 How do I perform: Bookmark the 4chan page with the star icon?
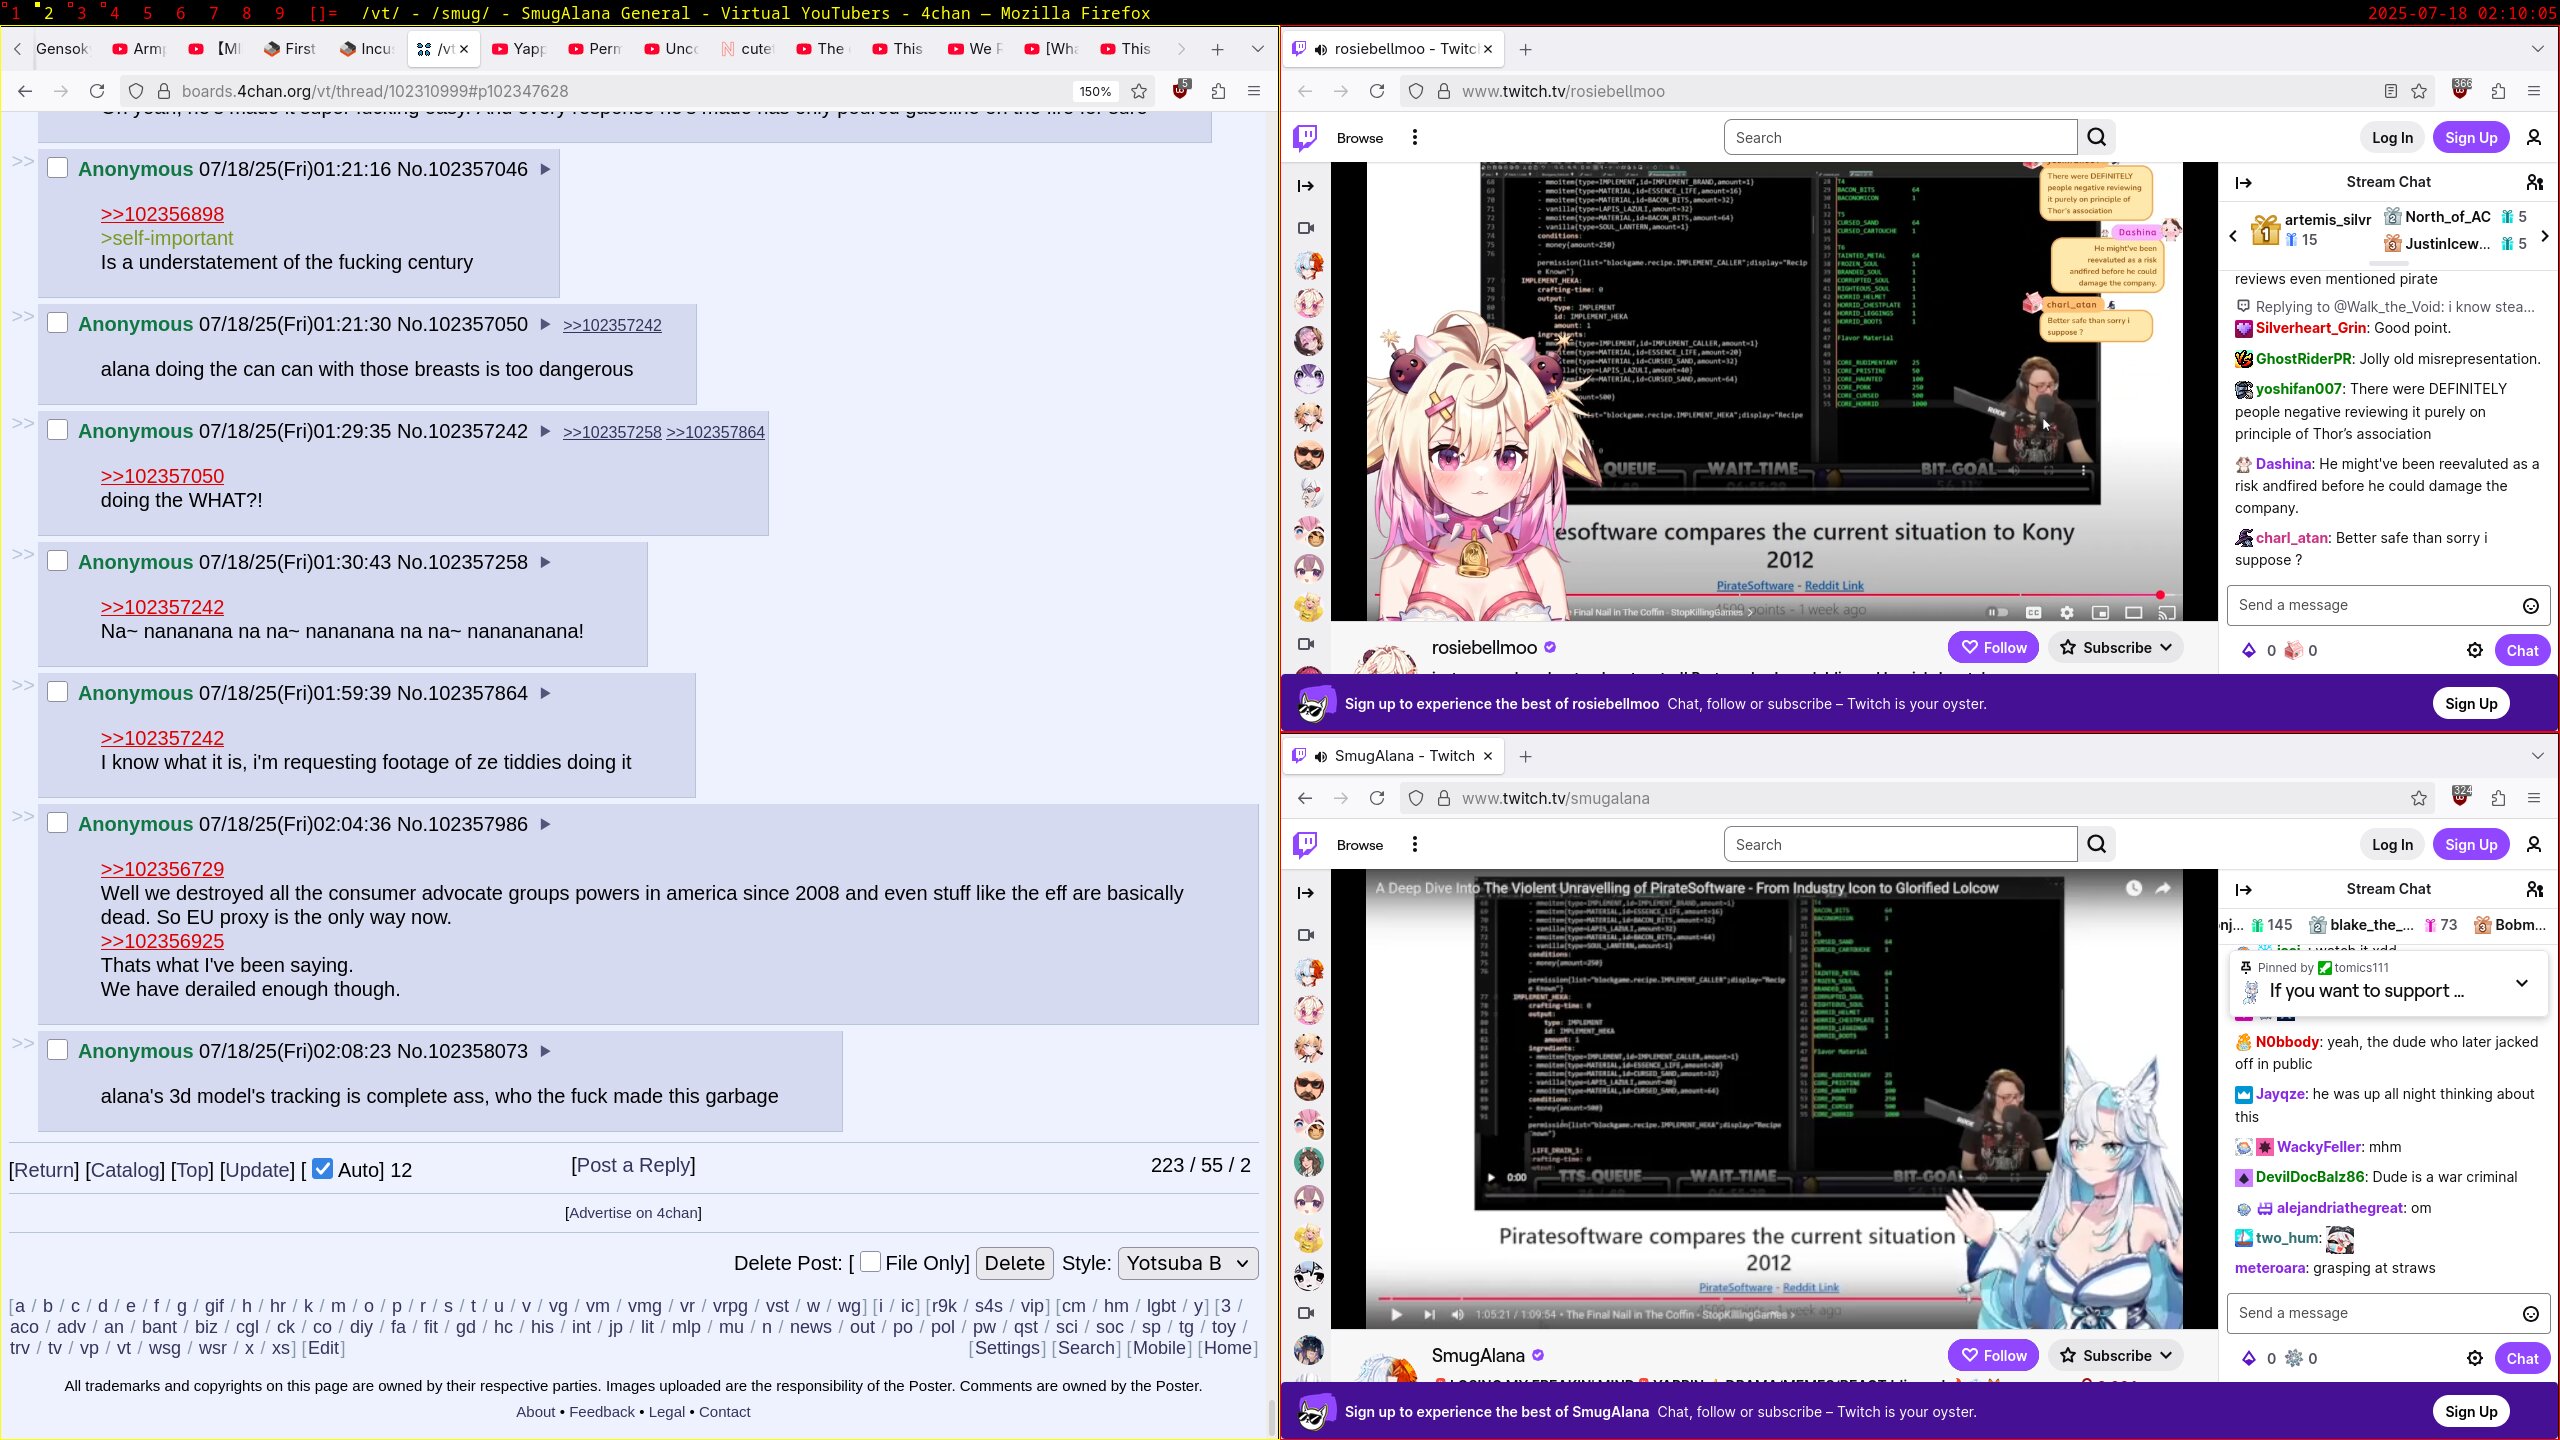click(x=1138, y=91)
